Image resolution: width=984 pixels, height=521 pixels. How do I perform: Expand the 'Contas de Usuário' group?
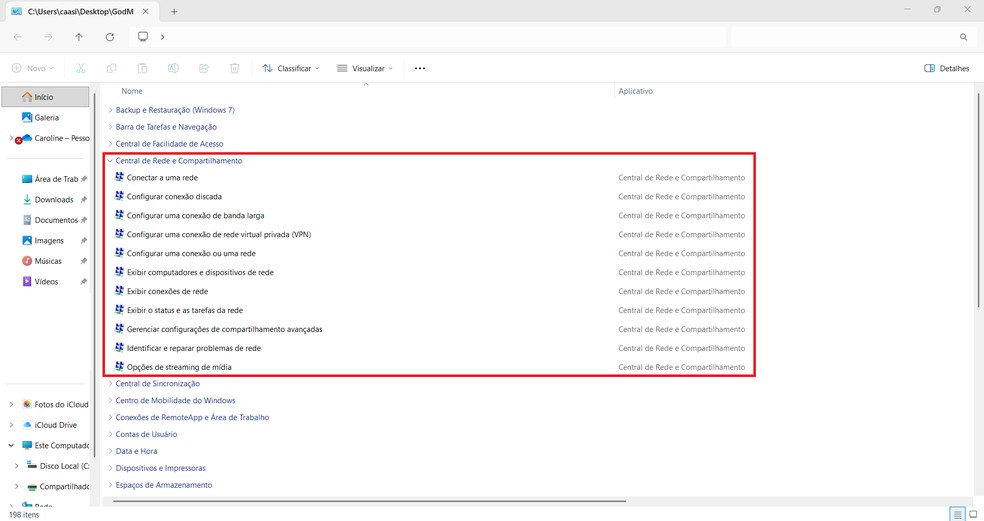[x=110, y=434]
